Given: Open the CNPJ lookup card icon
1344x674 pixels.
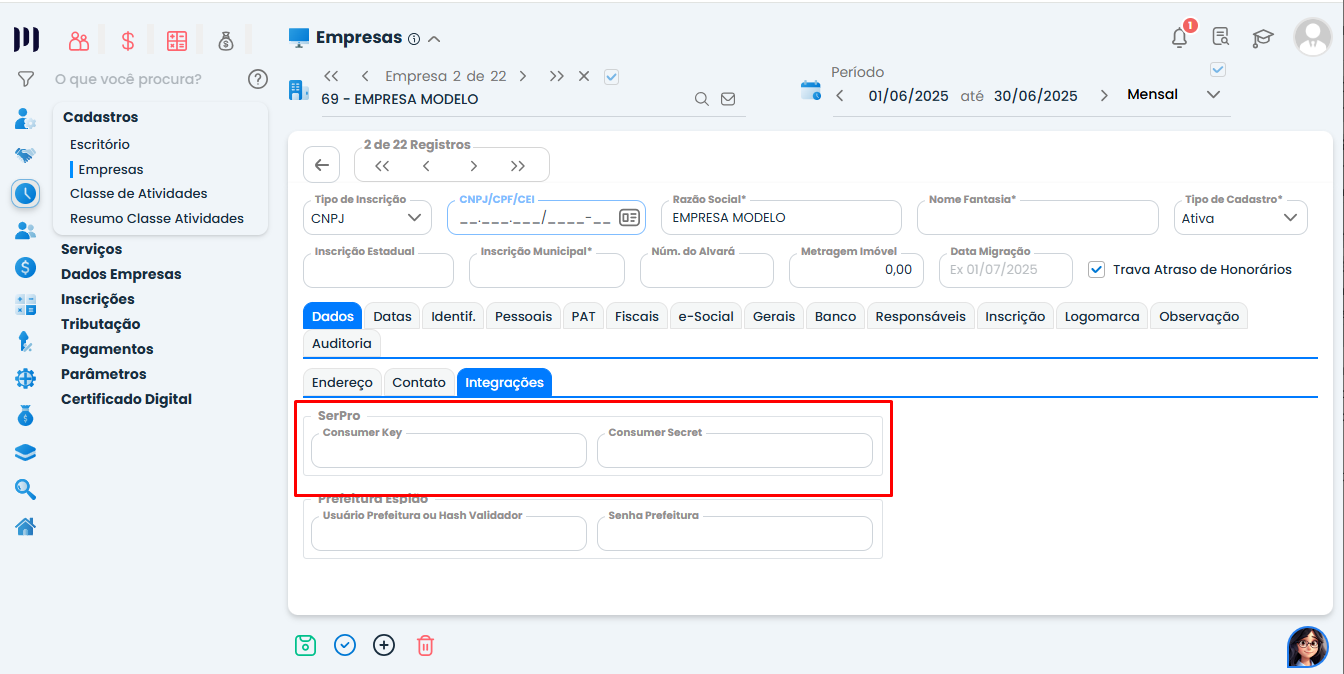Looking at the screenshot, I should tap(629, 217).
